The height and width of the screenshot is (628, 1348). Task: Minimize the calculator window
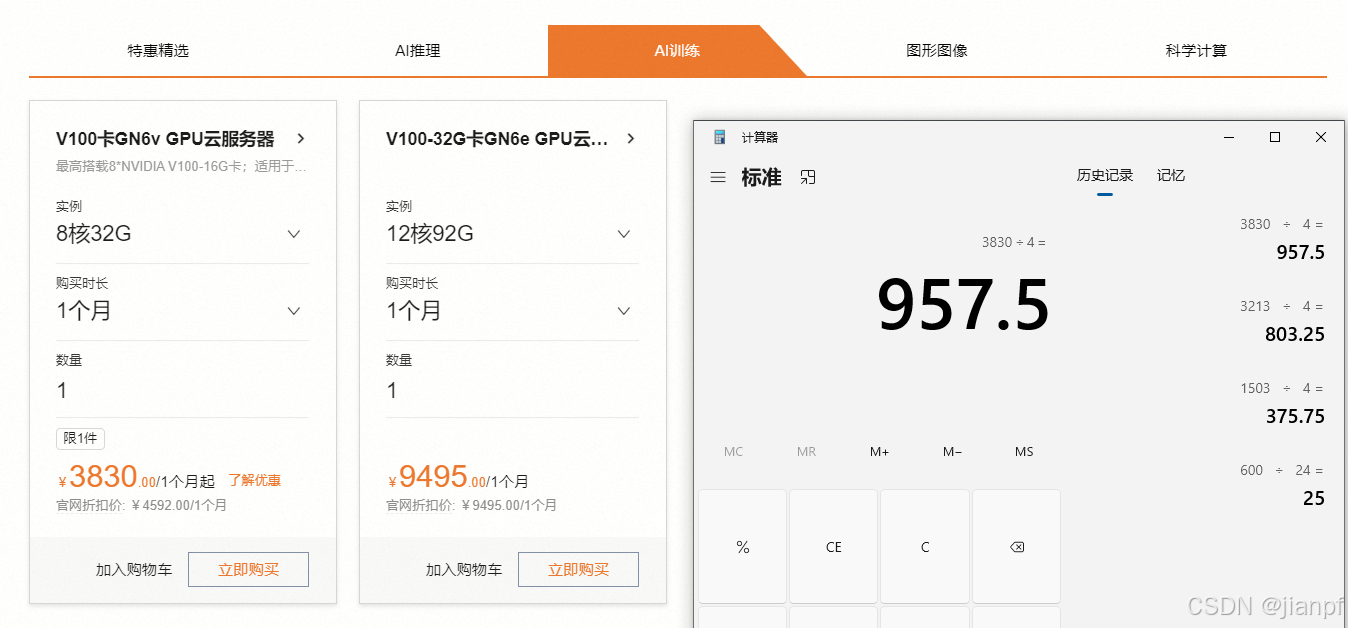click(1229, 137)
